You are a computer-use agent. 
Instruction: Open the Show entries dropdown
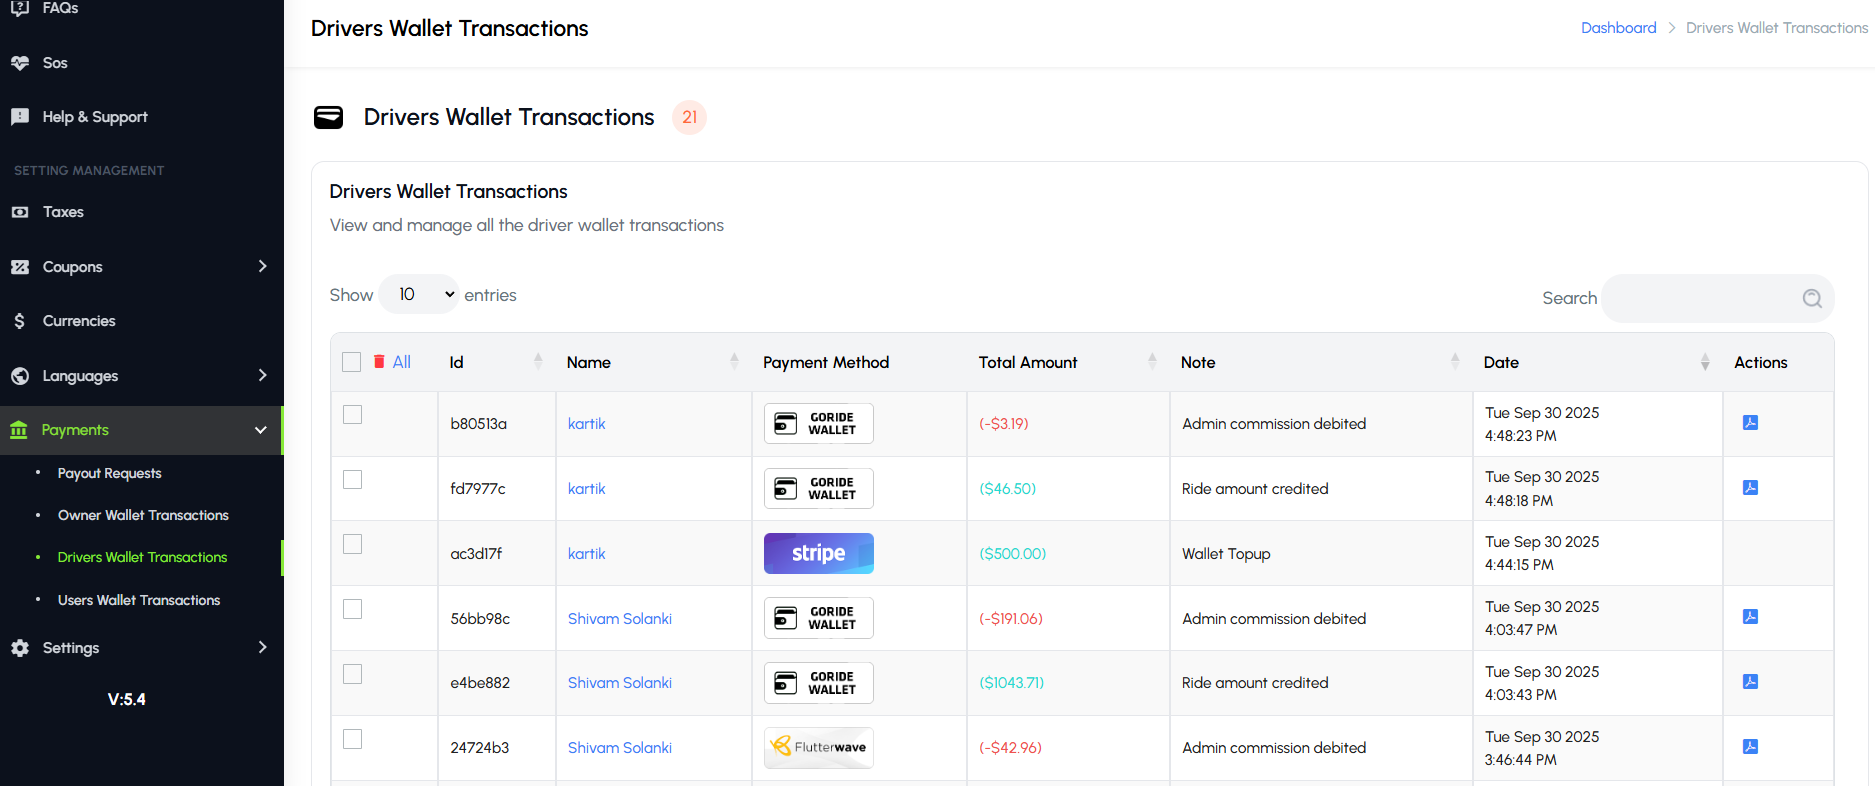(419, 295)
